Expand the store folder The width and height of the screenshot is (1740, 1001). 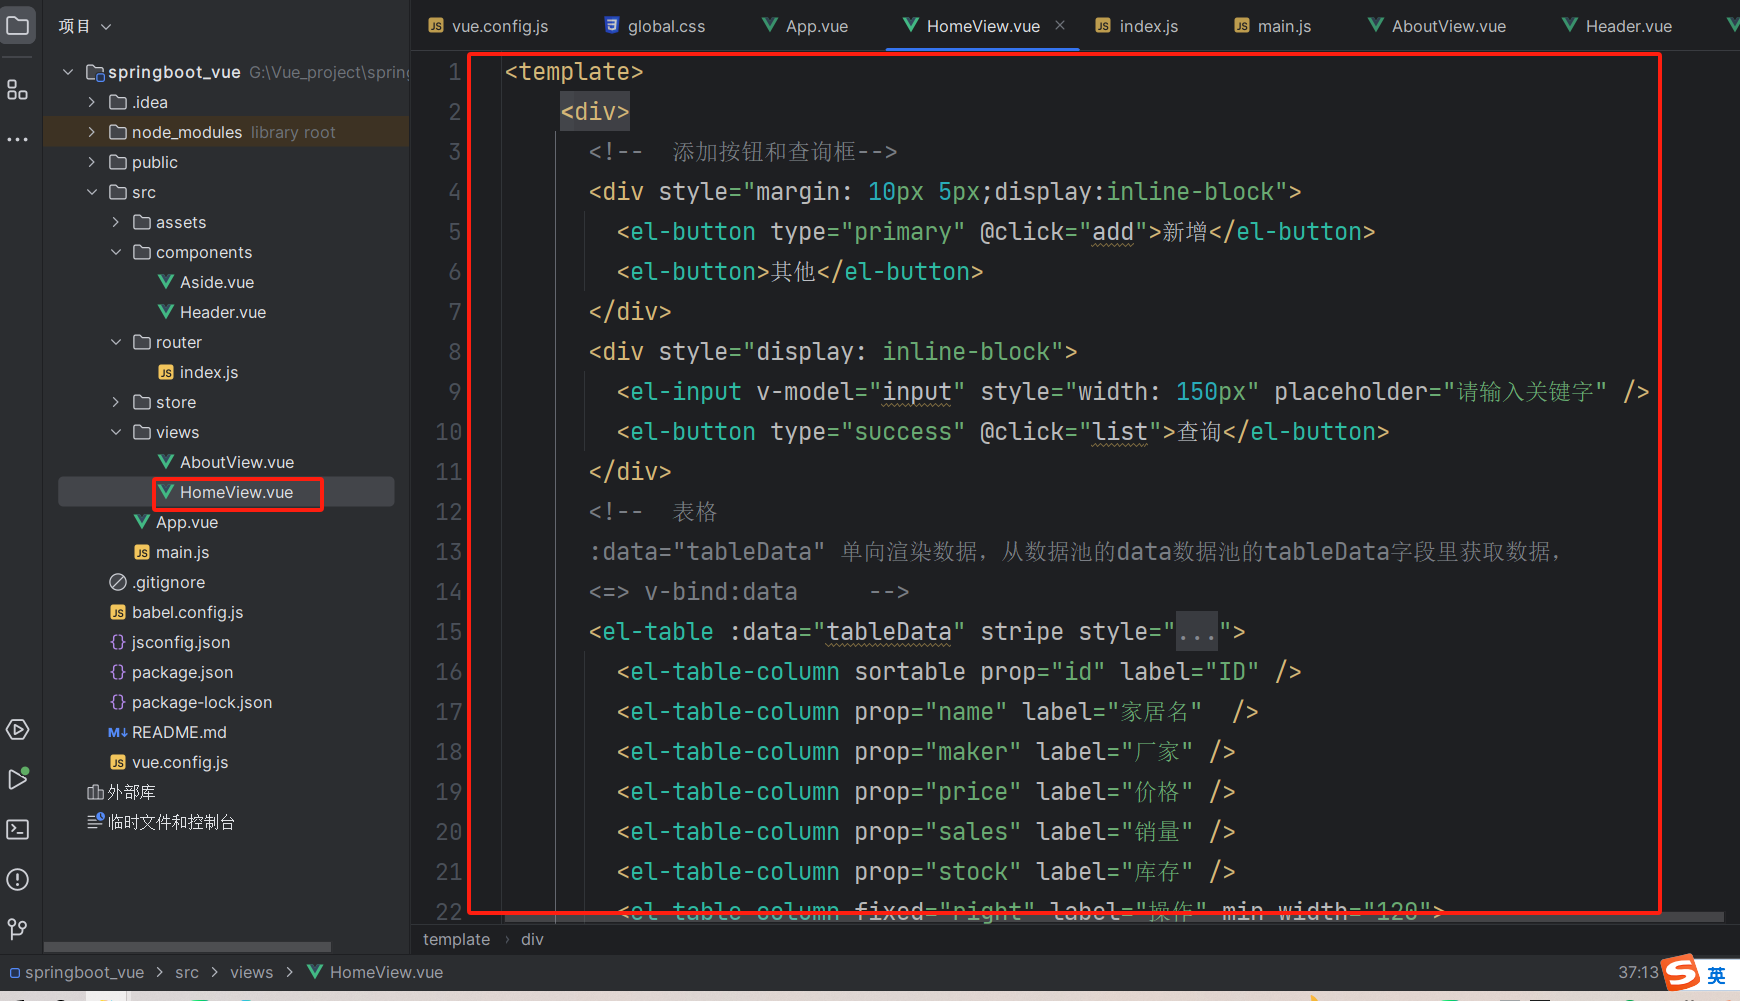[x=116, y=402]
